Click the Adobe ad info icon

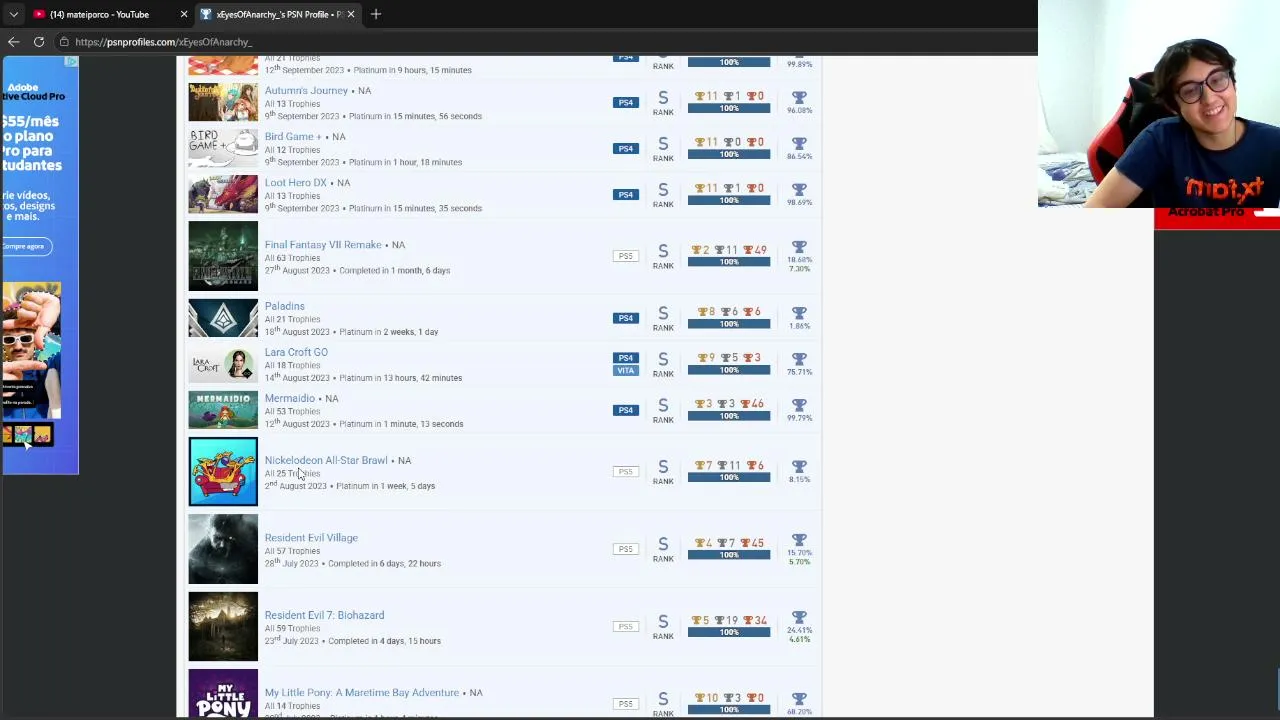click(x=71, y=62)
